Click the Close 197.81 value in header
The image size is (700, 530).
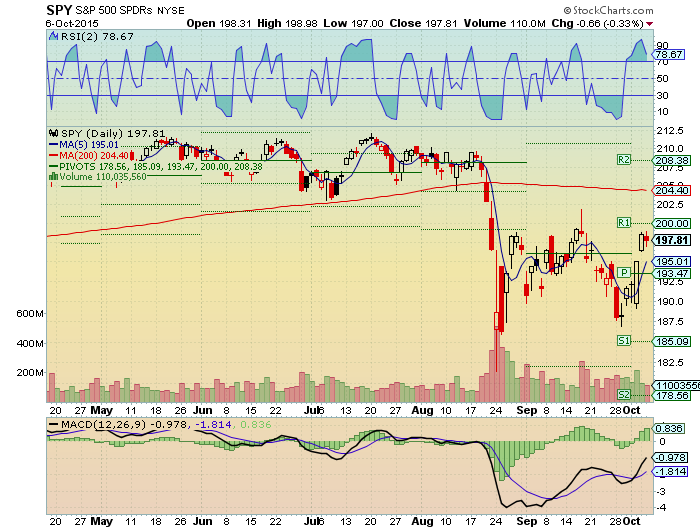pyautogui.click(x=423, y=23)
